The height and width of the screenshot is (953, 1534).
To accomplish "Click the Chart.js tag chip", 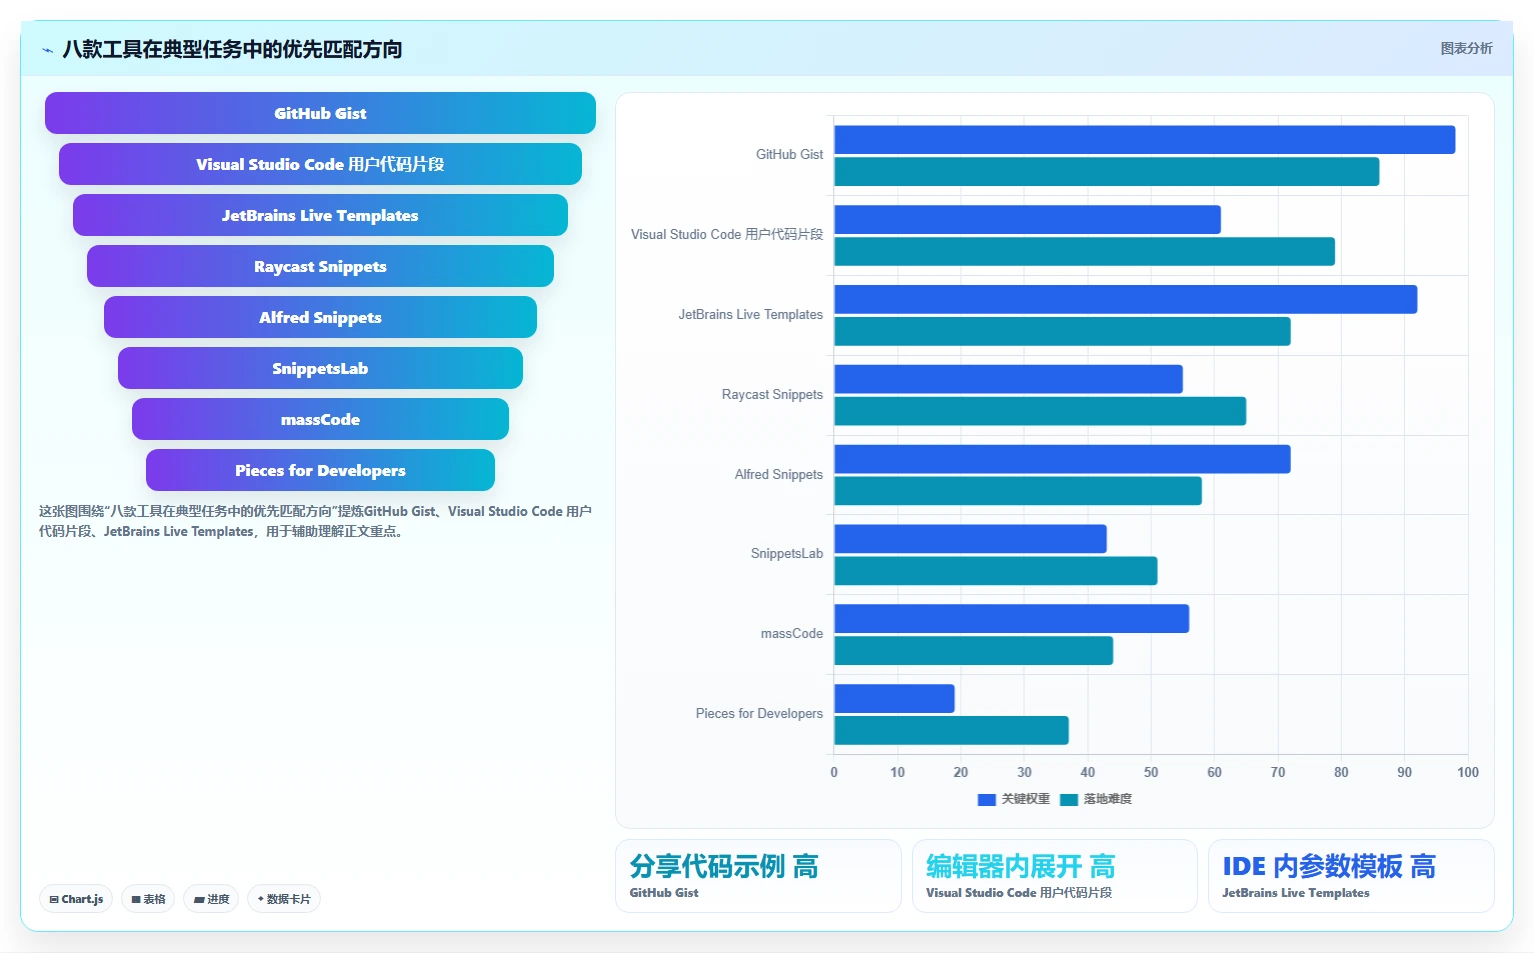I will click(76, 899).
